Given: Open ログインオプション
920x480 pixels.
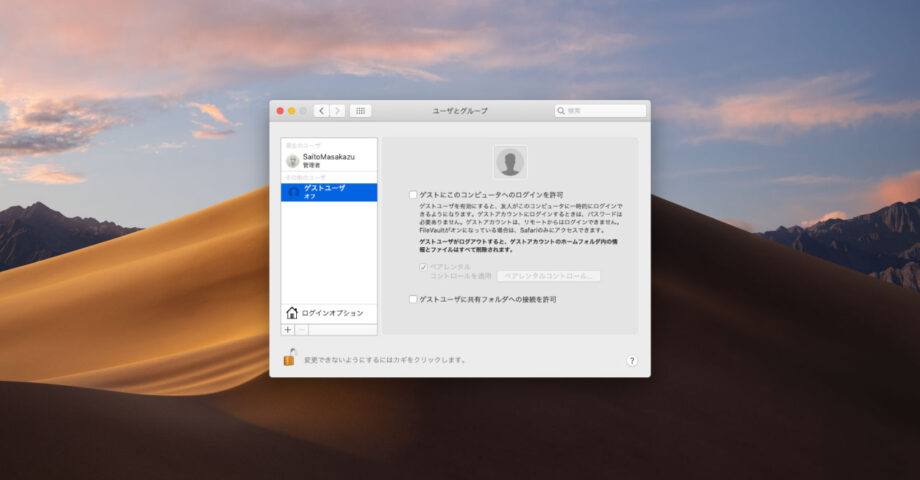Looking at the screenshot, I should coord(329,313).
